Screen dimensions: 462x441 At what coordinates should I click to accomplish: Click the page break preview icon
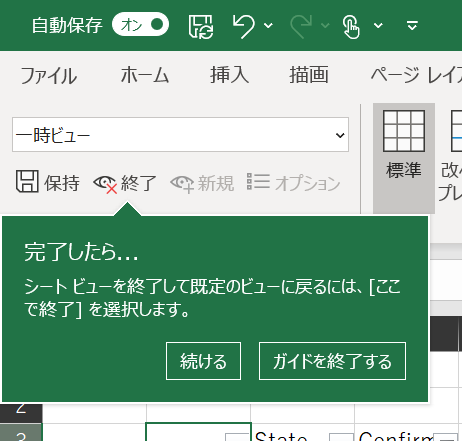coord(456,131)
